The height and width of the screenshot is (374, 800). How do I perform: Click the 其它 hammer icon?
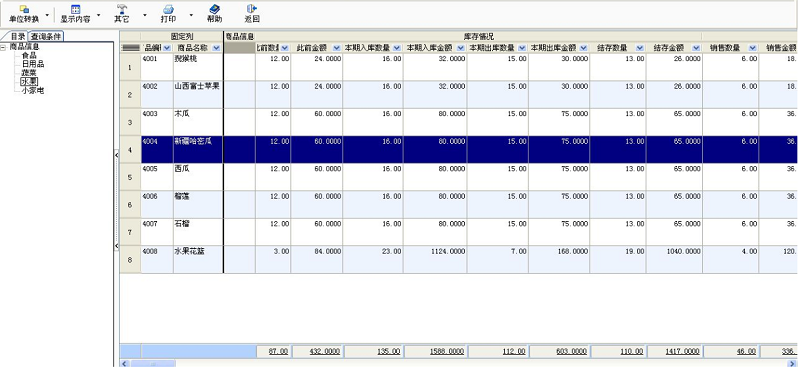tap(121, 9)
